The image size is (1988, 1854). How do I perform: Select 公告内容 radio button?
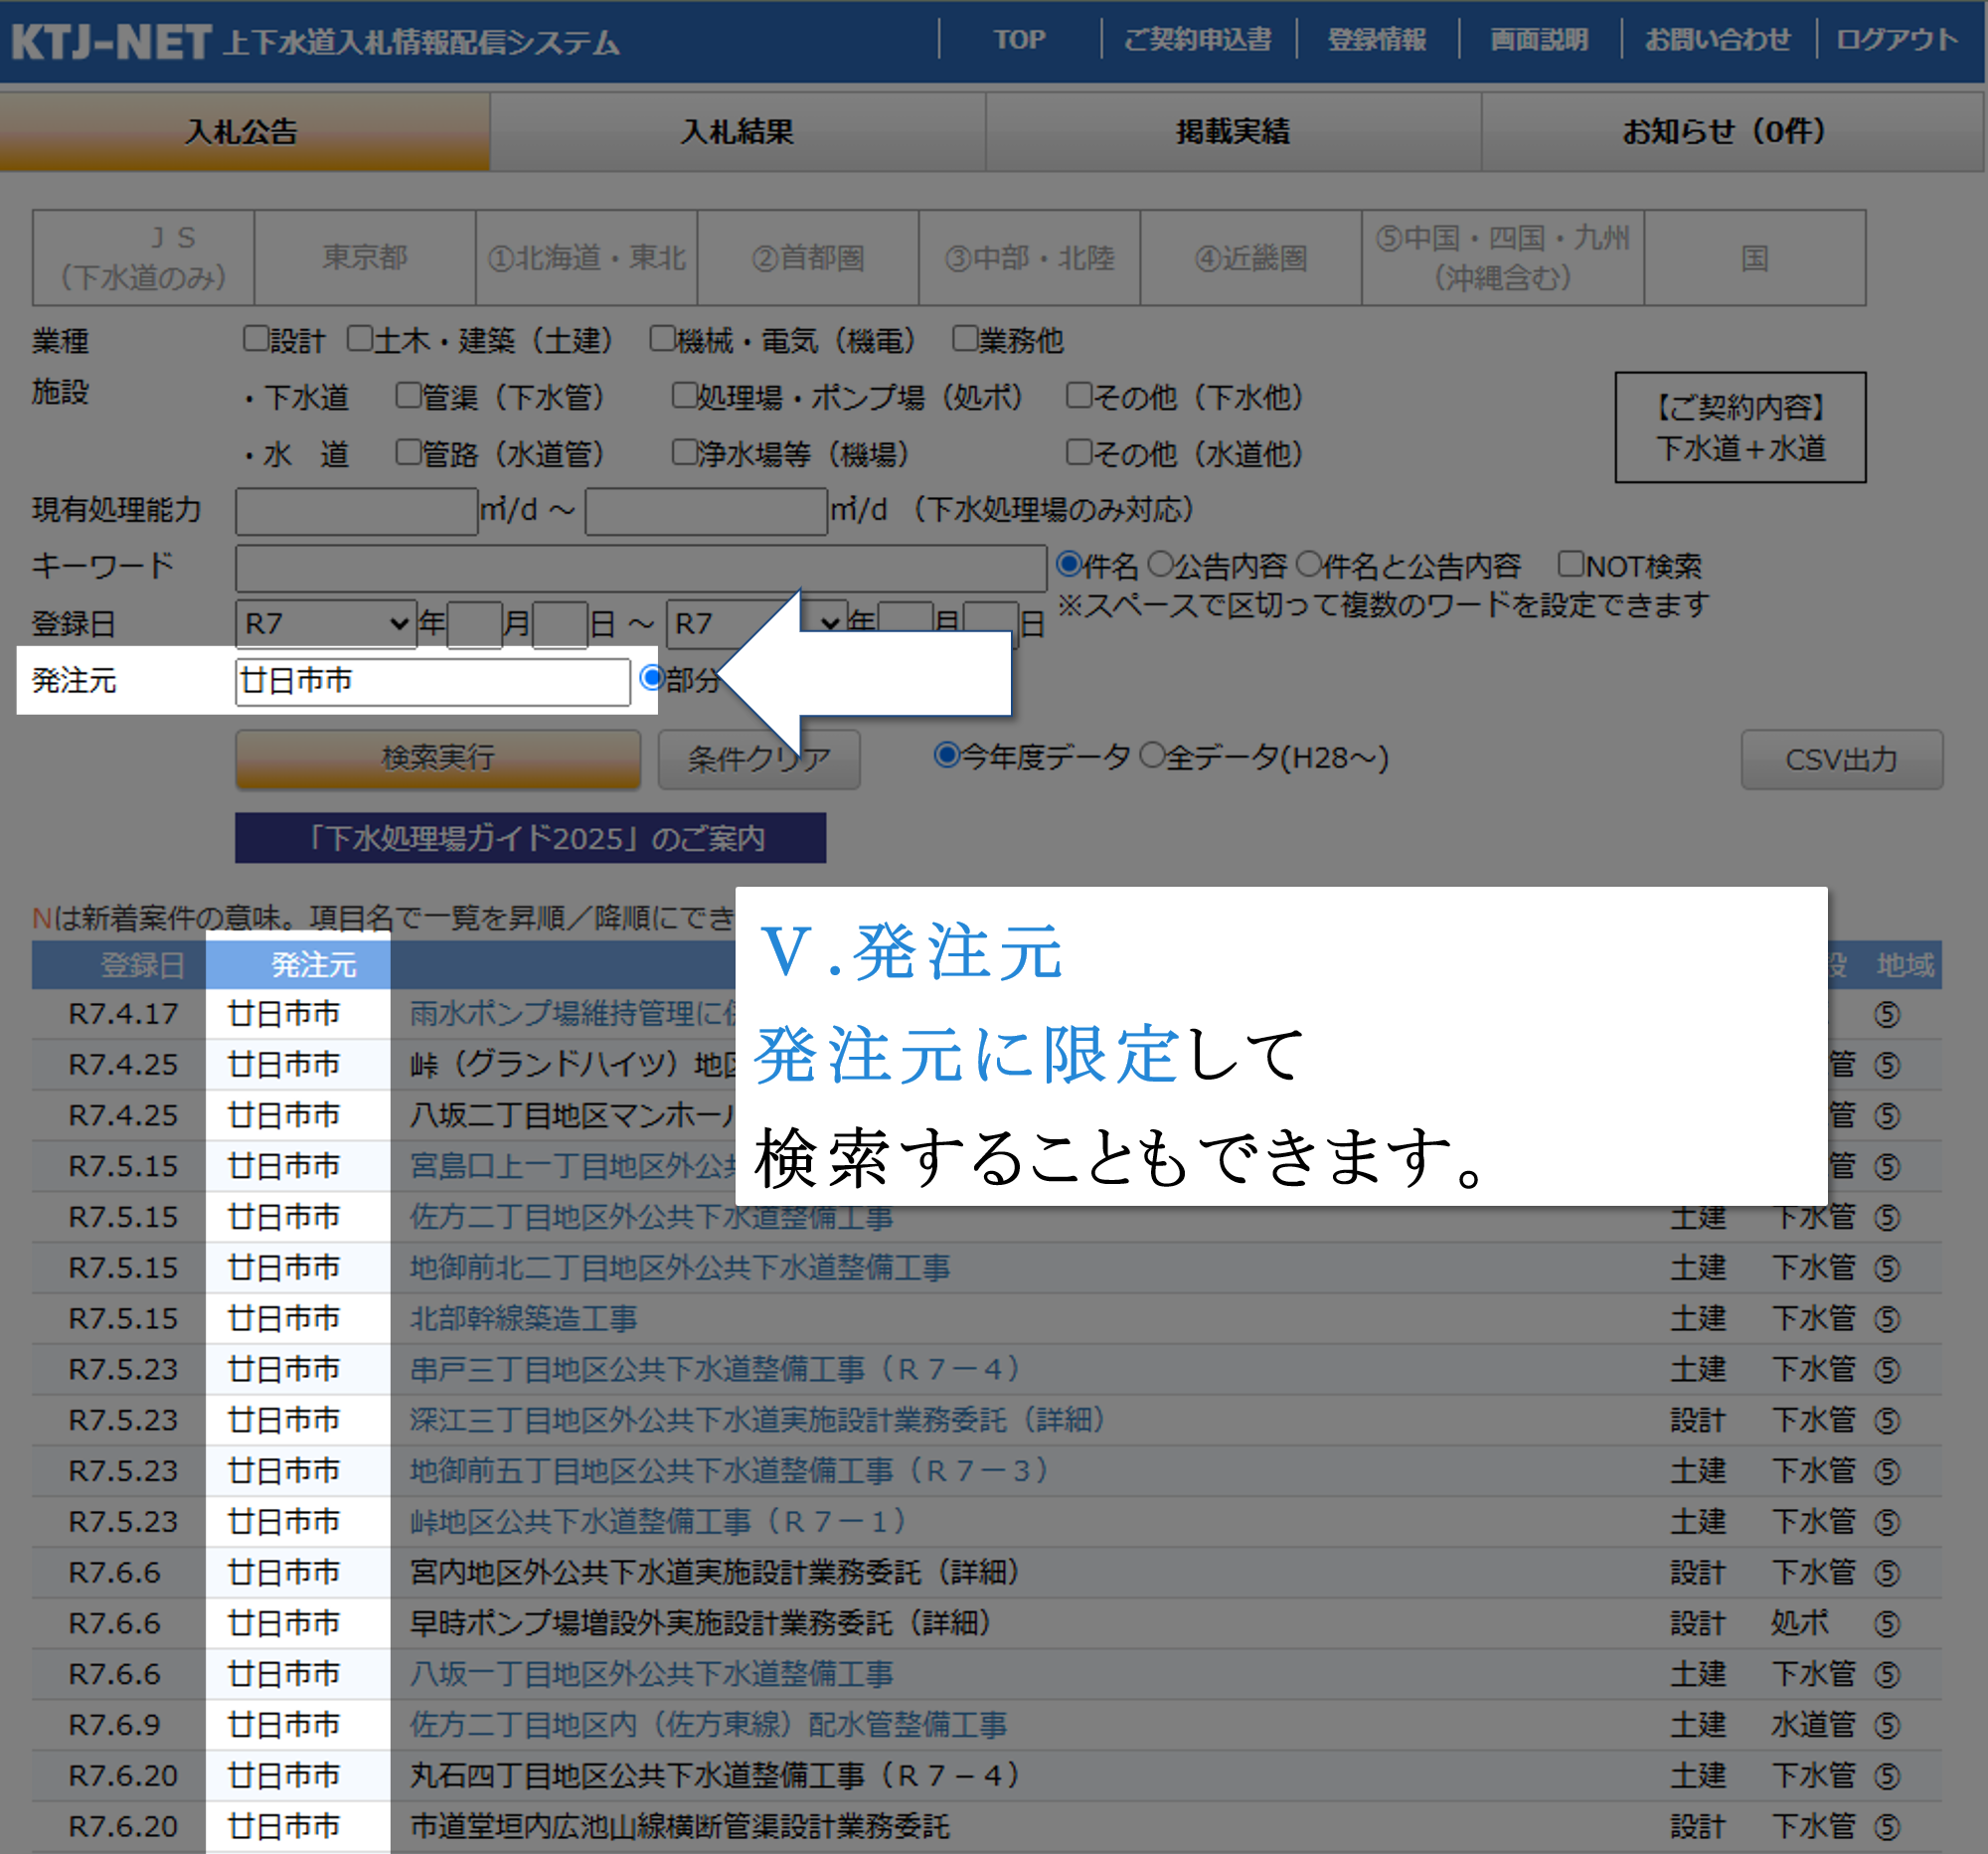1160,565
